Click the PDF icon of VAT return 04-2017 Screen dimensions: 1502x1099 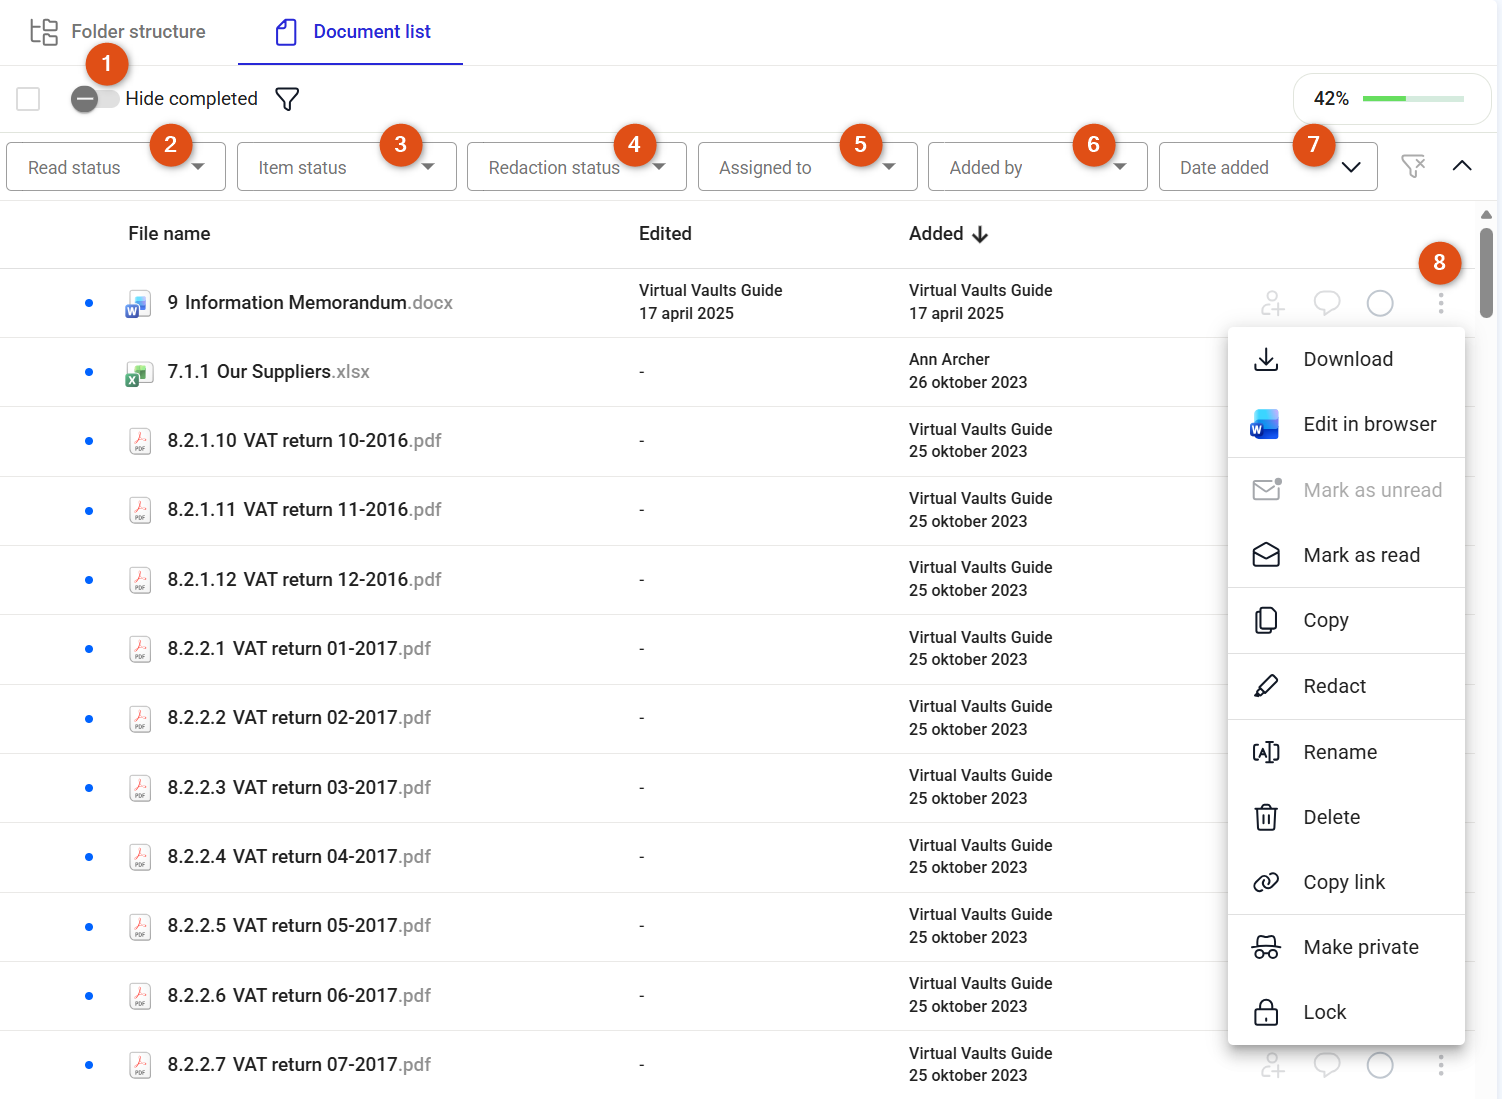[140, 857]
